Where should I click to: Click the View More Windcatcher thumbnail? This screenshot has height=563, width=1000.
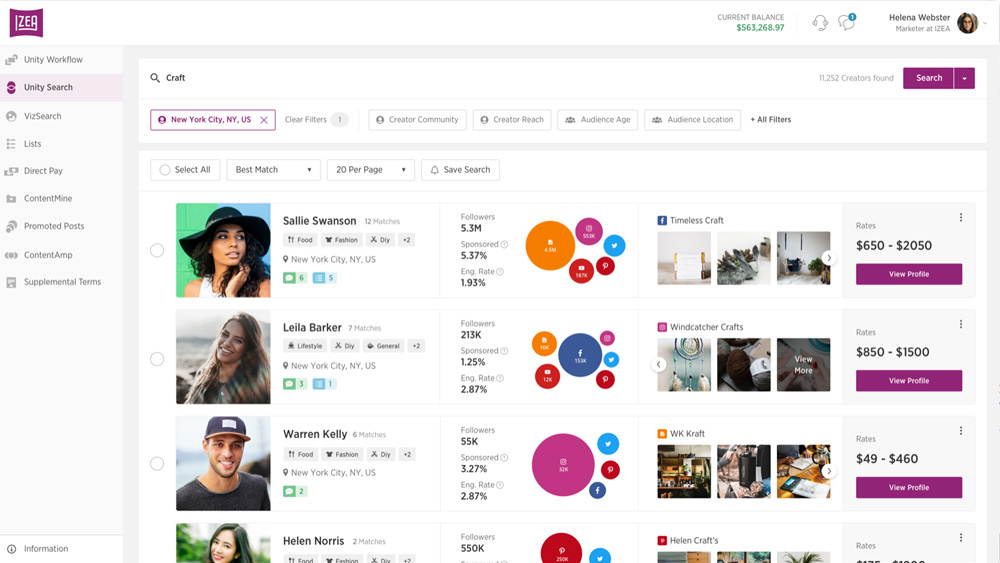(804, 365)
